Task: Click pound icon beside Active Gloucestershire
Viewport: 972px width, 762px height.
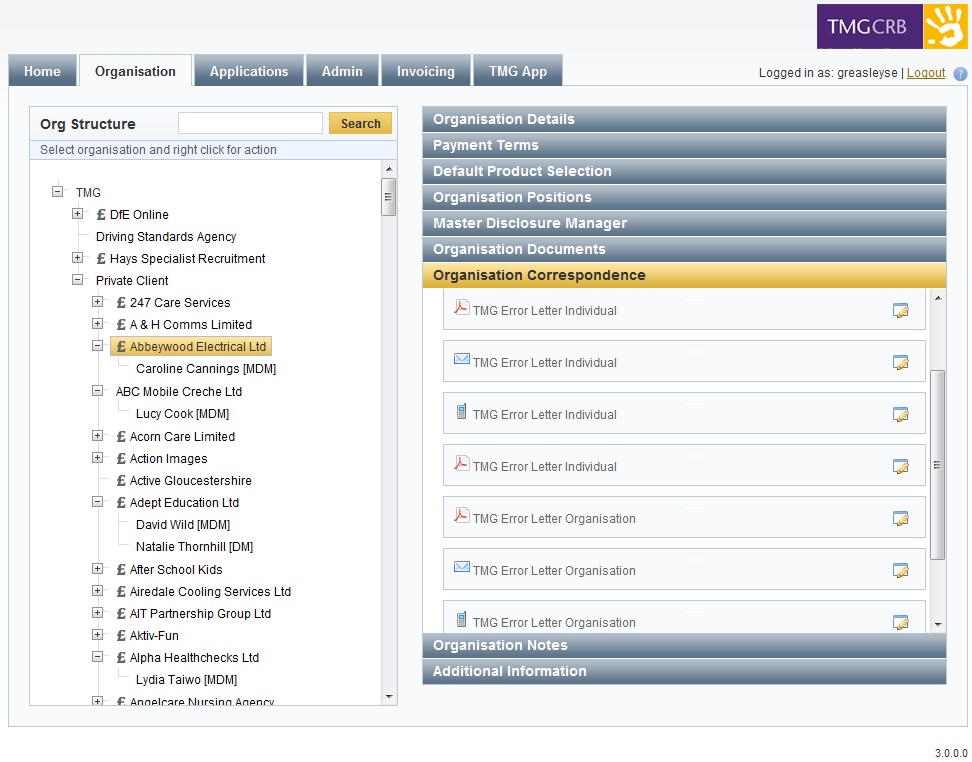Action: tap(121, 481)
